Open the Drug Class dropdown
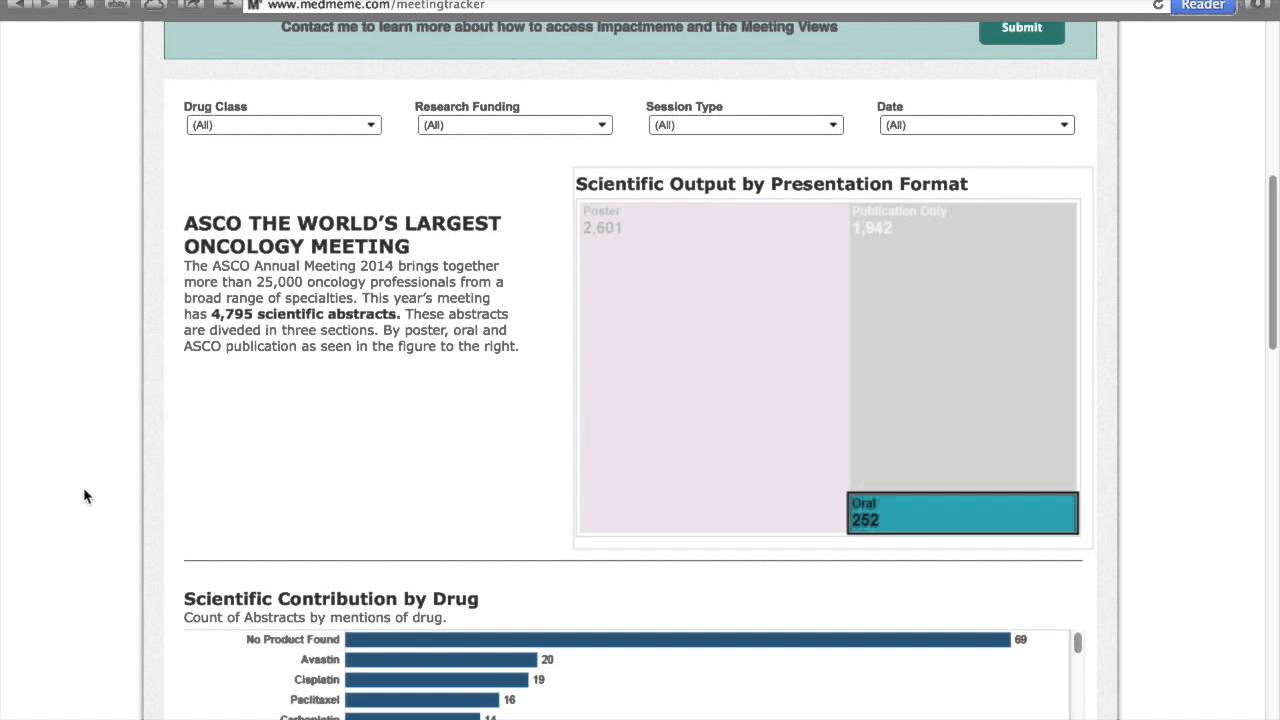Image resolution: width=1280 pixels, height=720 pixels. click(284, 125)
